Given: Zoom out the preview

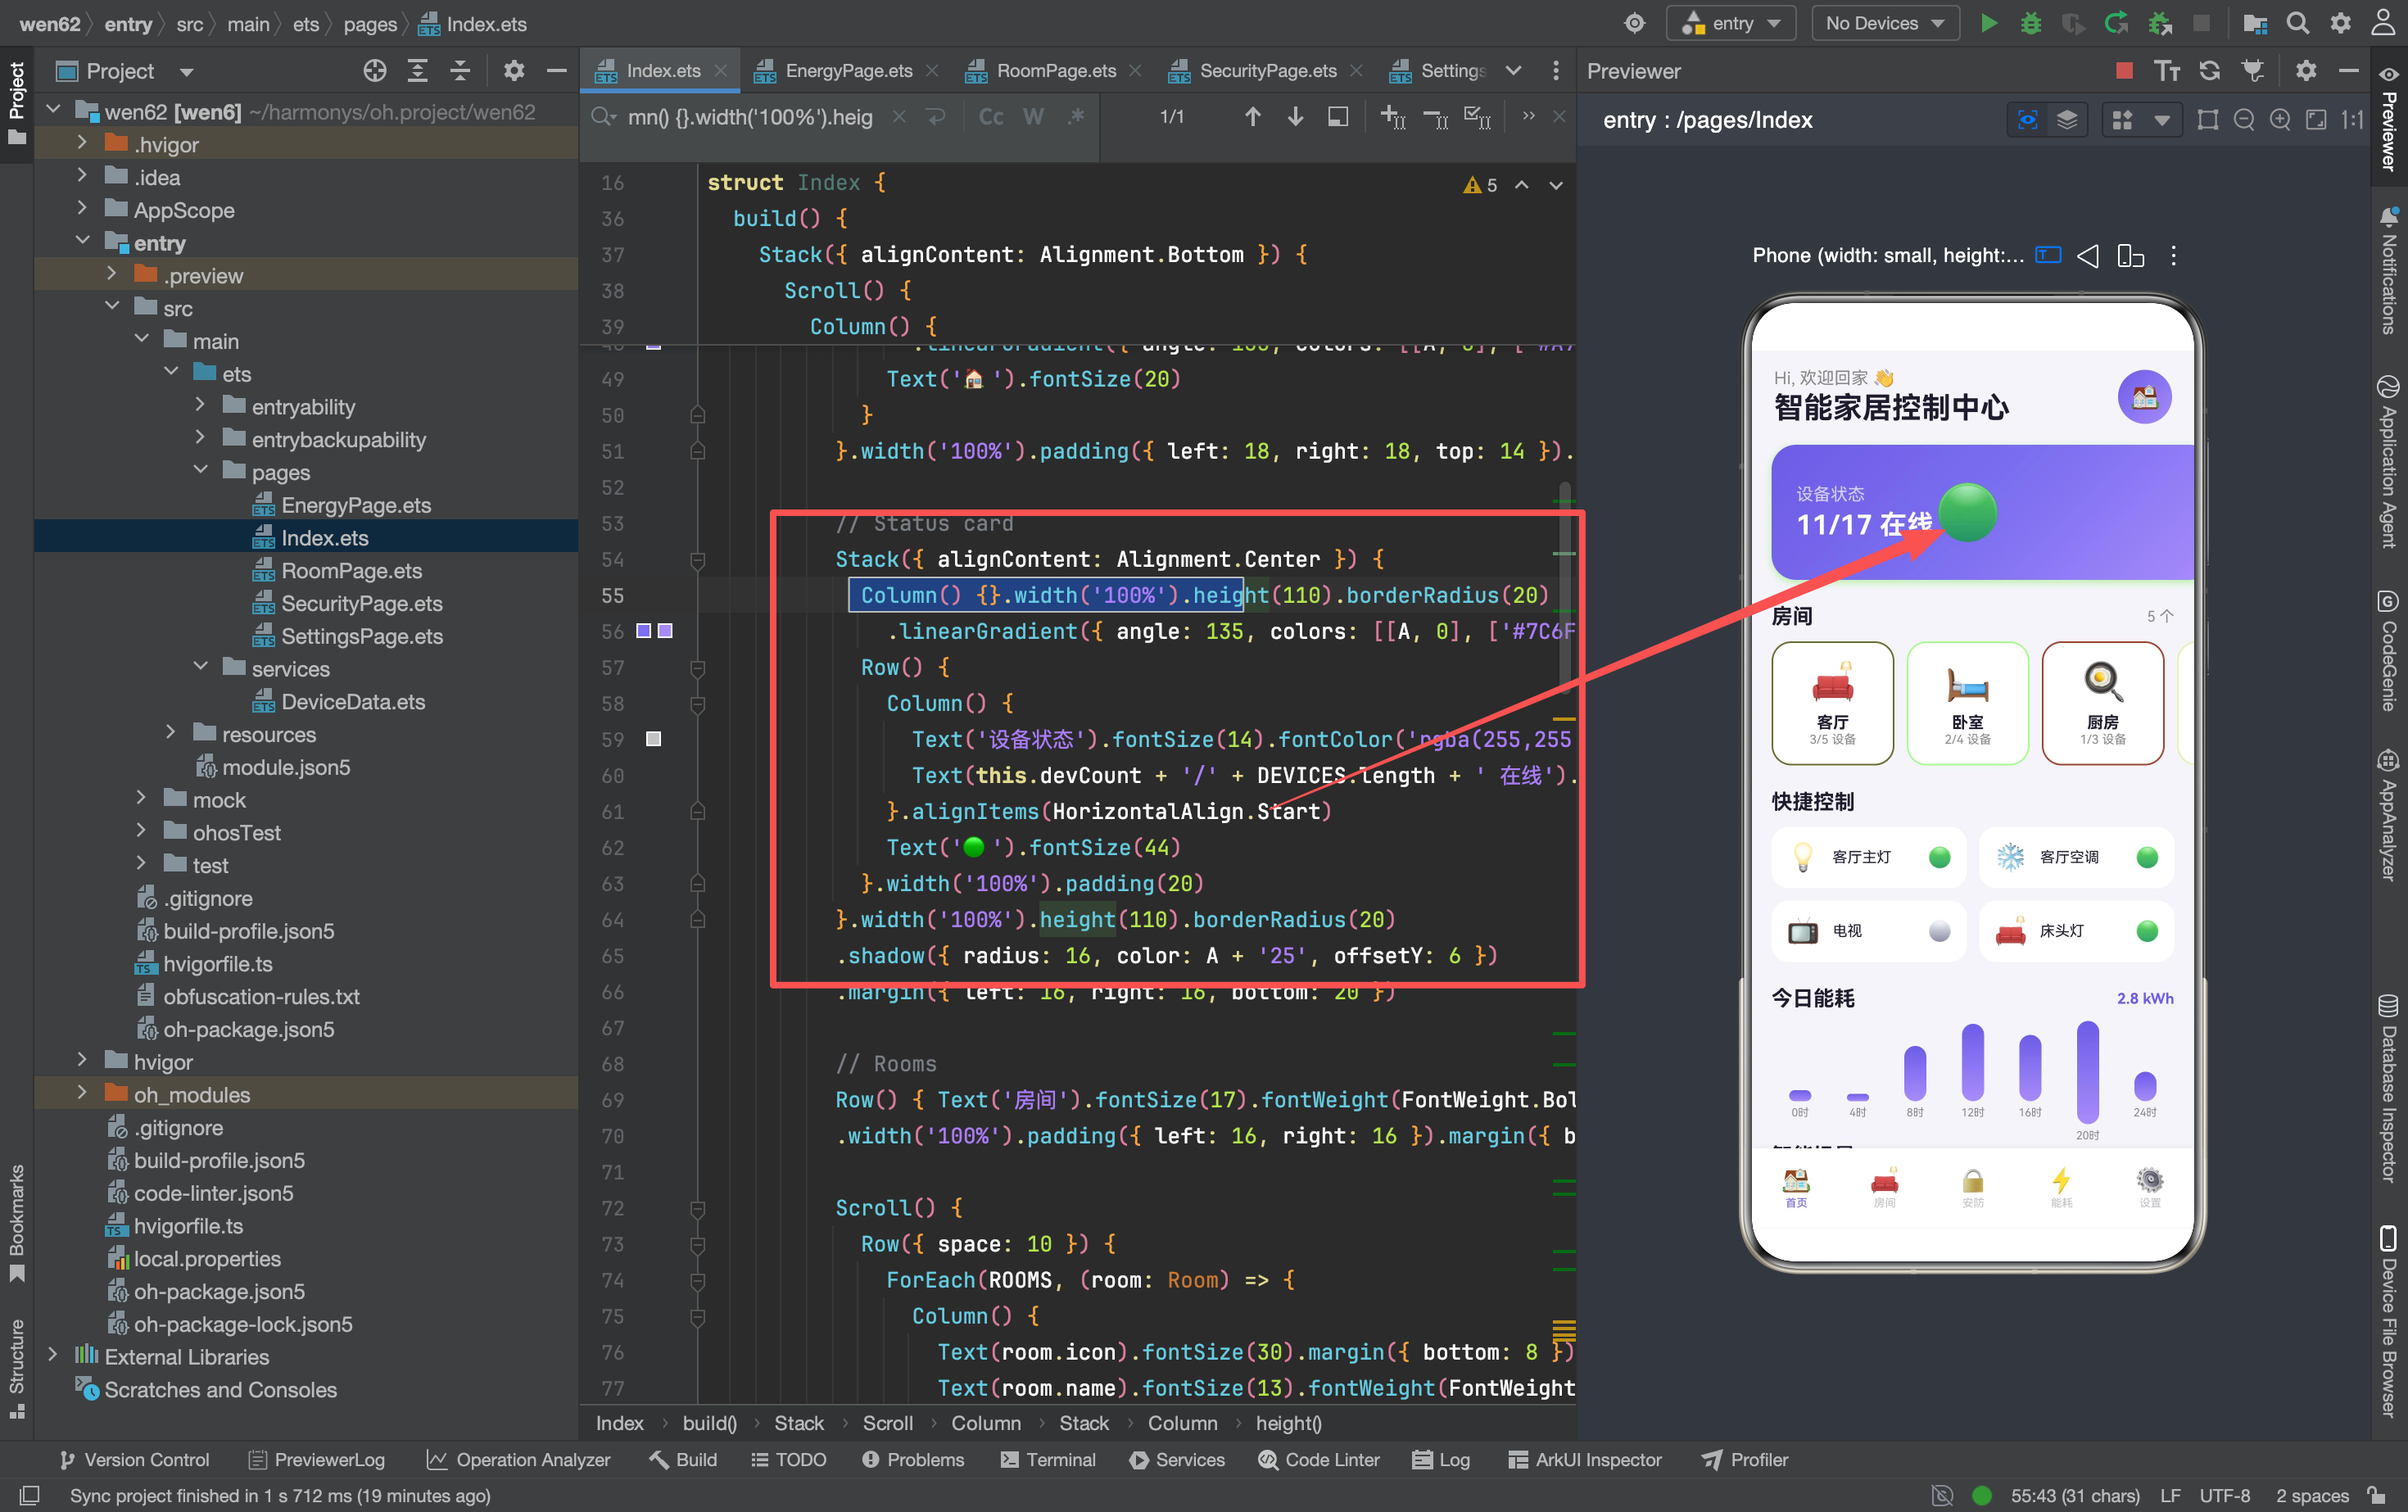Looking at the screenshot, I should [2244, 120].
